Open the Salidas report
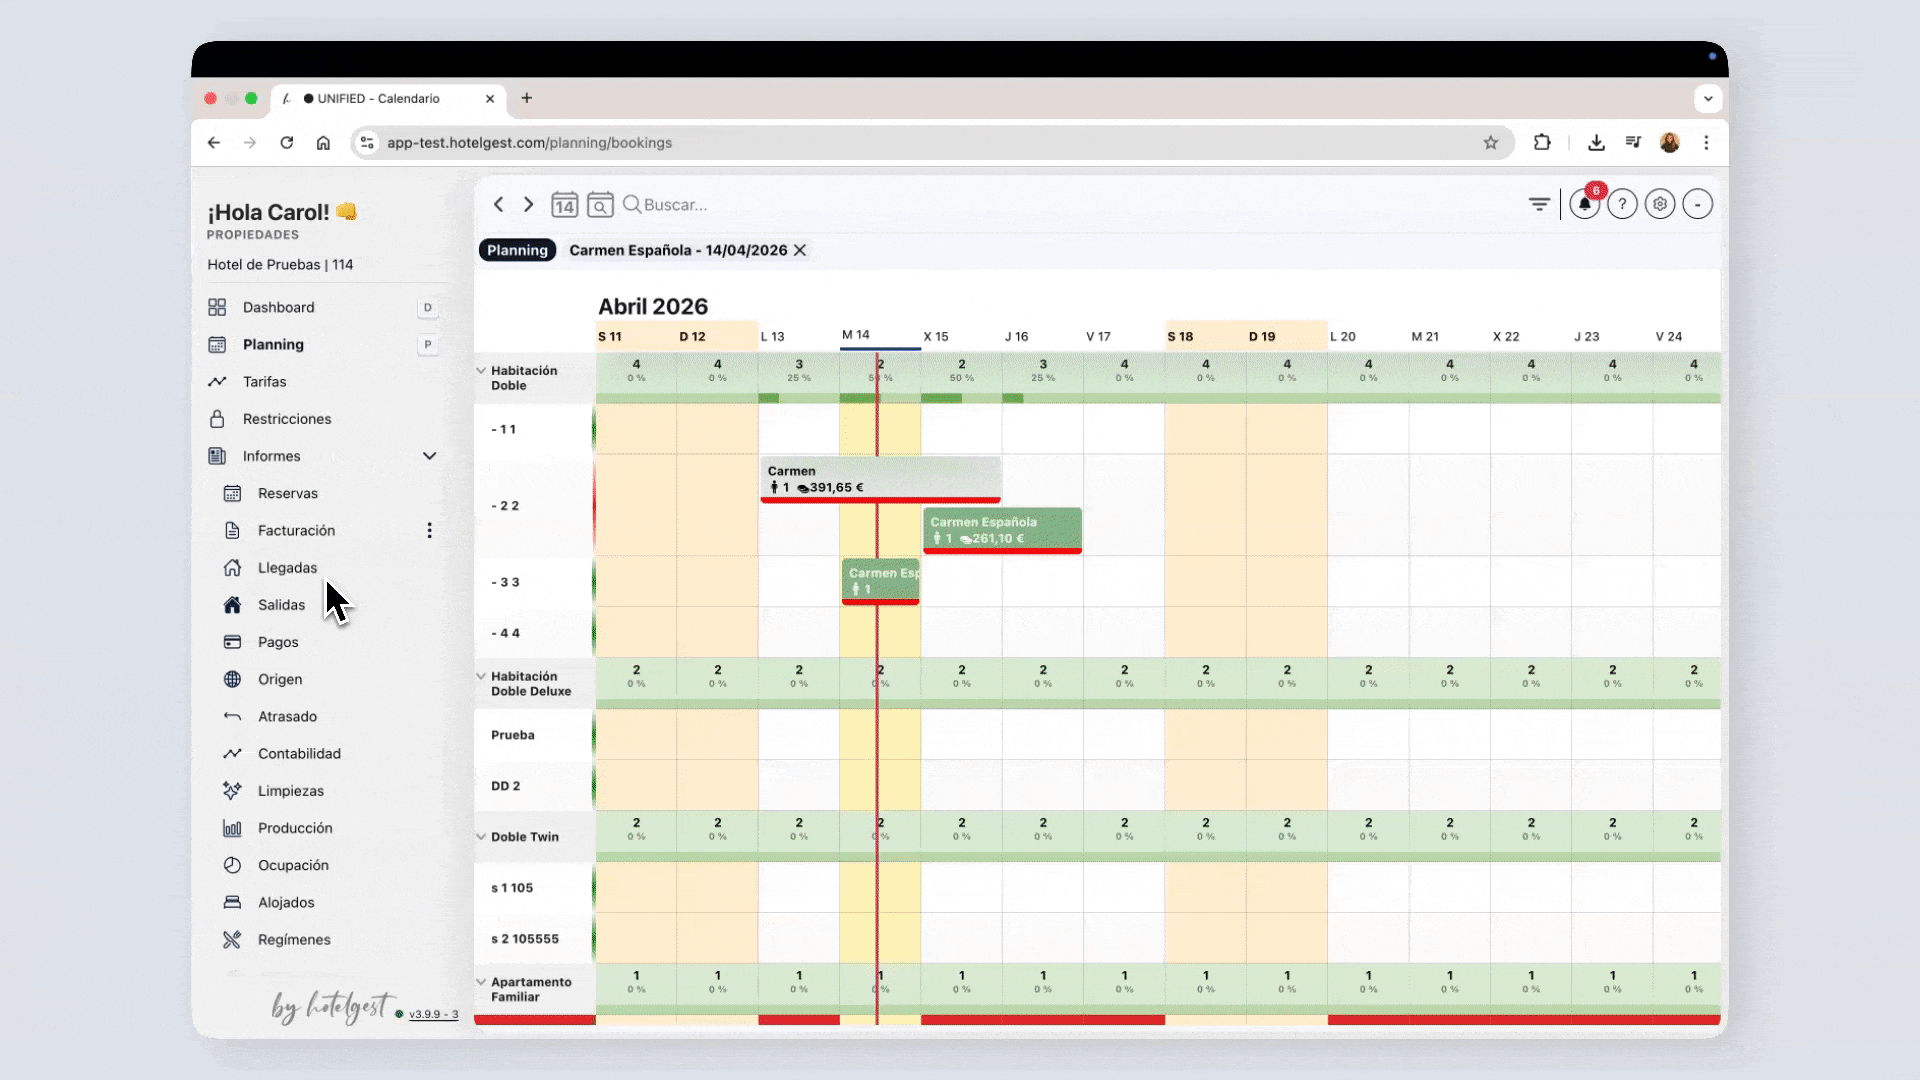The width and height of the screenshot is (1920, 1080). tap(281, 605)
